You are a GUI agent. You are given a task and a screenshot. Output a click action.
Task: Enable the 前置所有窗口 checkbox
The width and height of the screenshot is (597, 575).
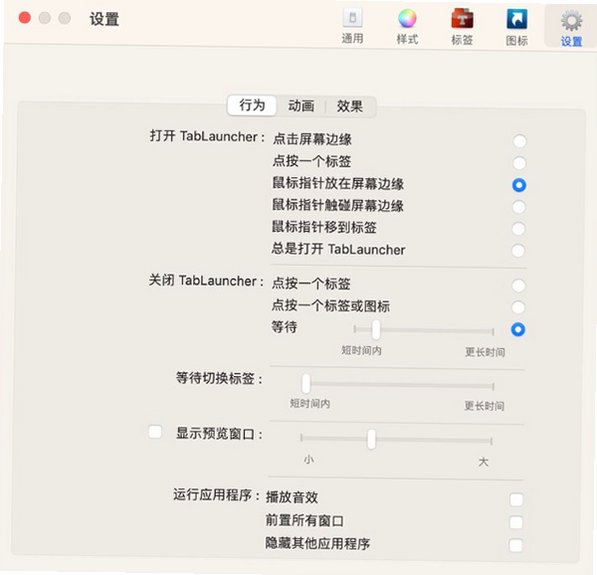[x=516, y=522]
